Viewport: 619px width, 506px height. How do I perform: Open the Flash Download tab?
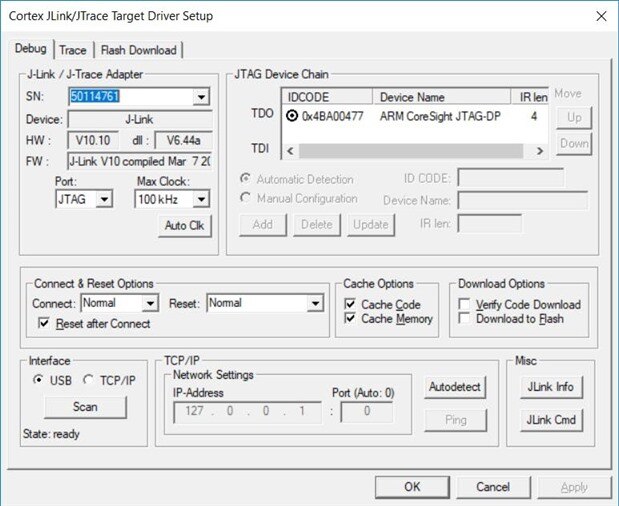[x=139, y=50]
